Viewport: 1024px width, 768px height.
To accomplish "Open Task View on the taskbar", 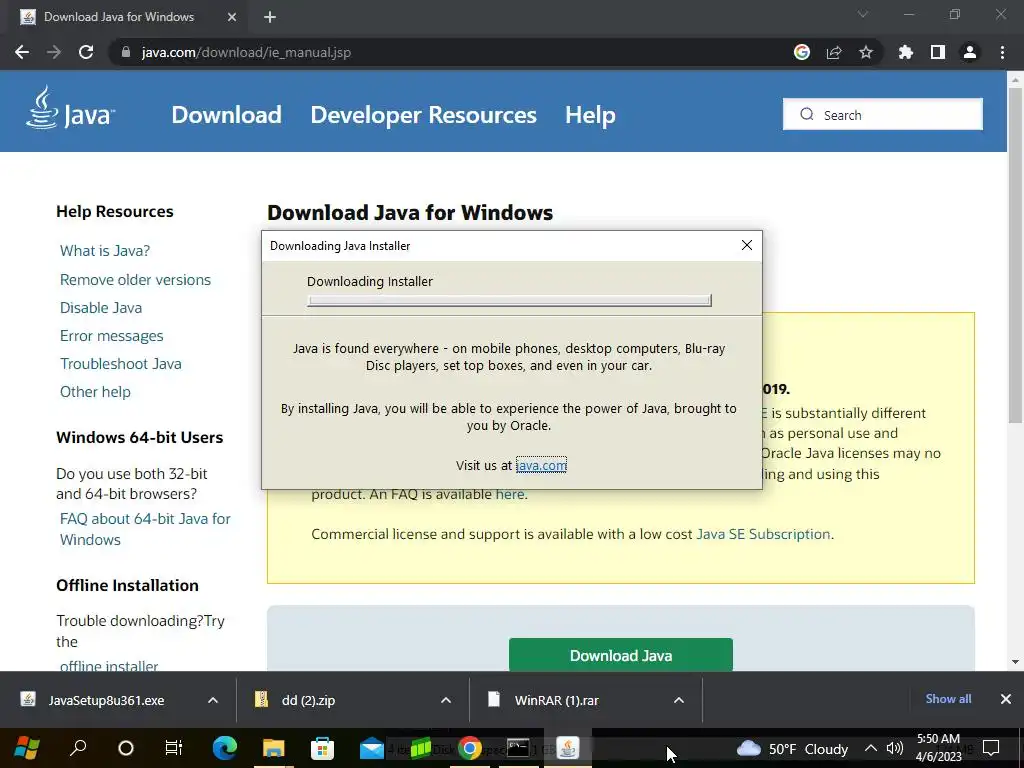I will pyautogui.click(x=174, y=748).
